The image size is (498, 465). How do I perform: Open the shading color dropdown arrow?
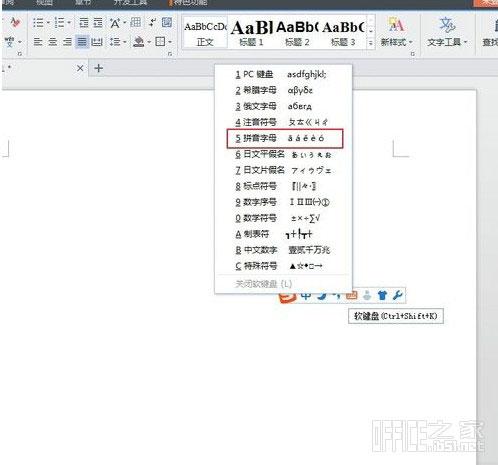click(x=149, y=42)
